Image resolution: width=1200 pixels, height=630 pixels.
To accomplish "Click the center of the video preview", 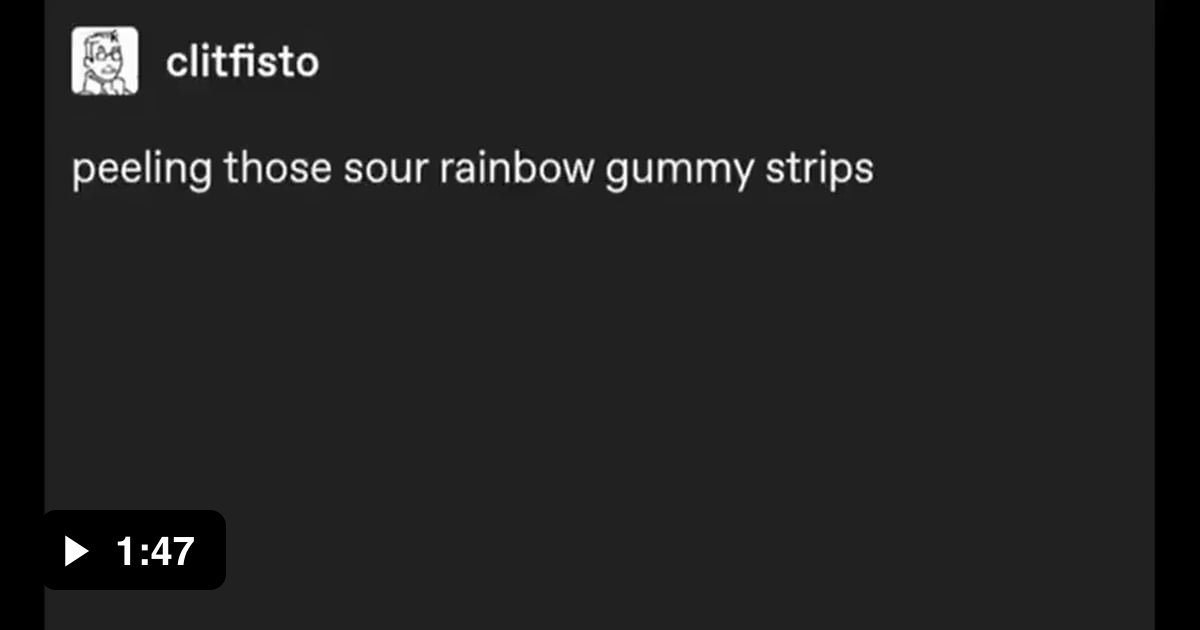I will click(x=600, y=315).
